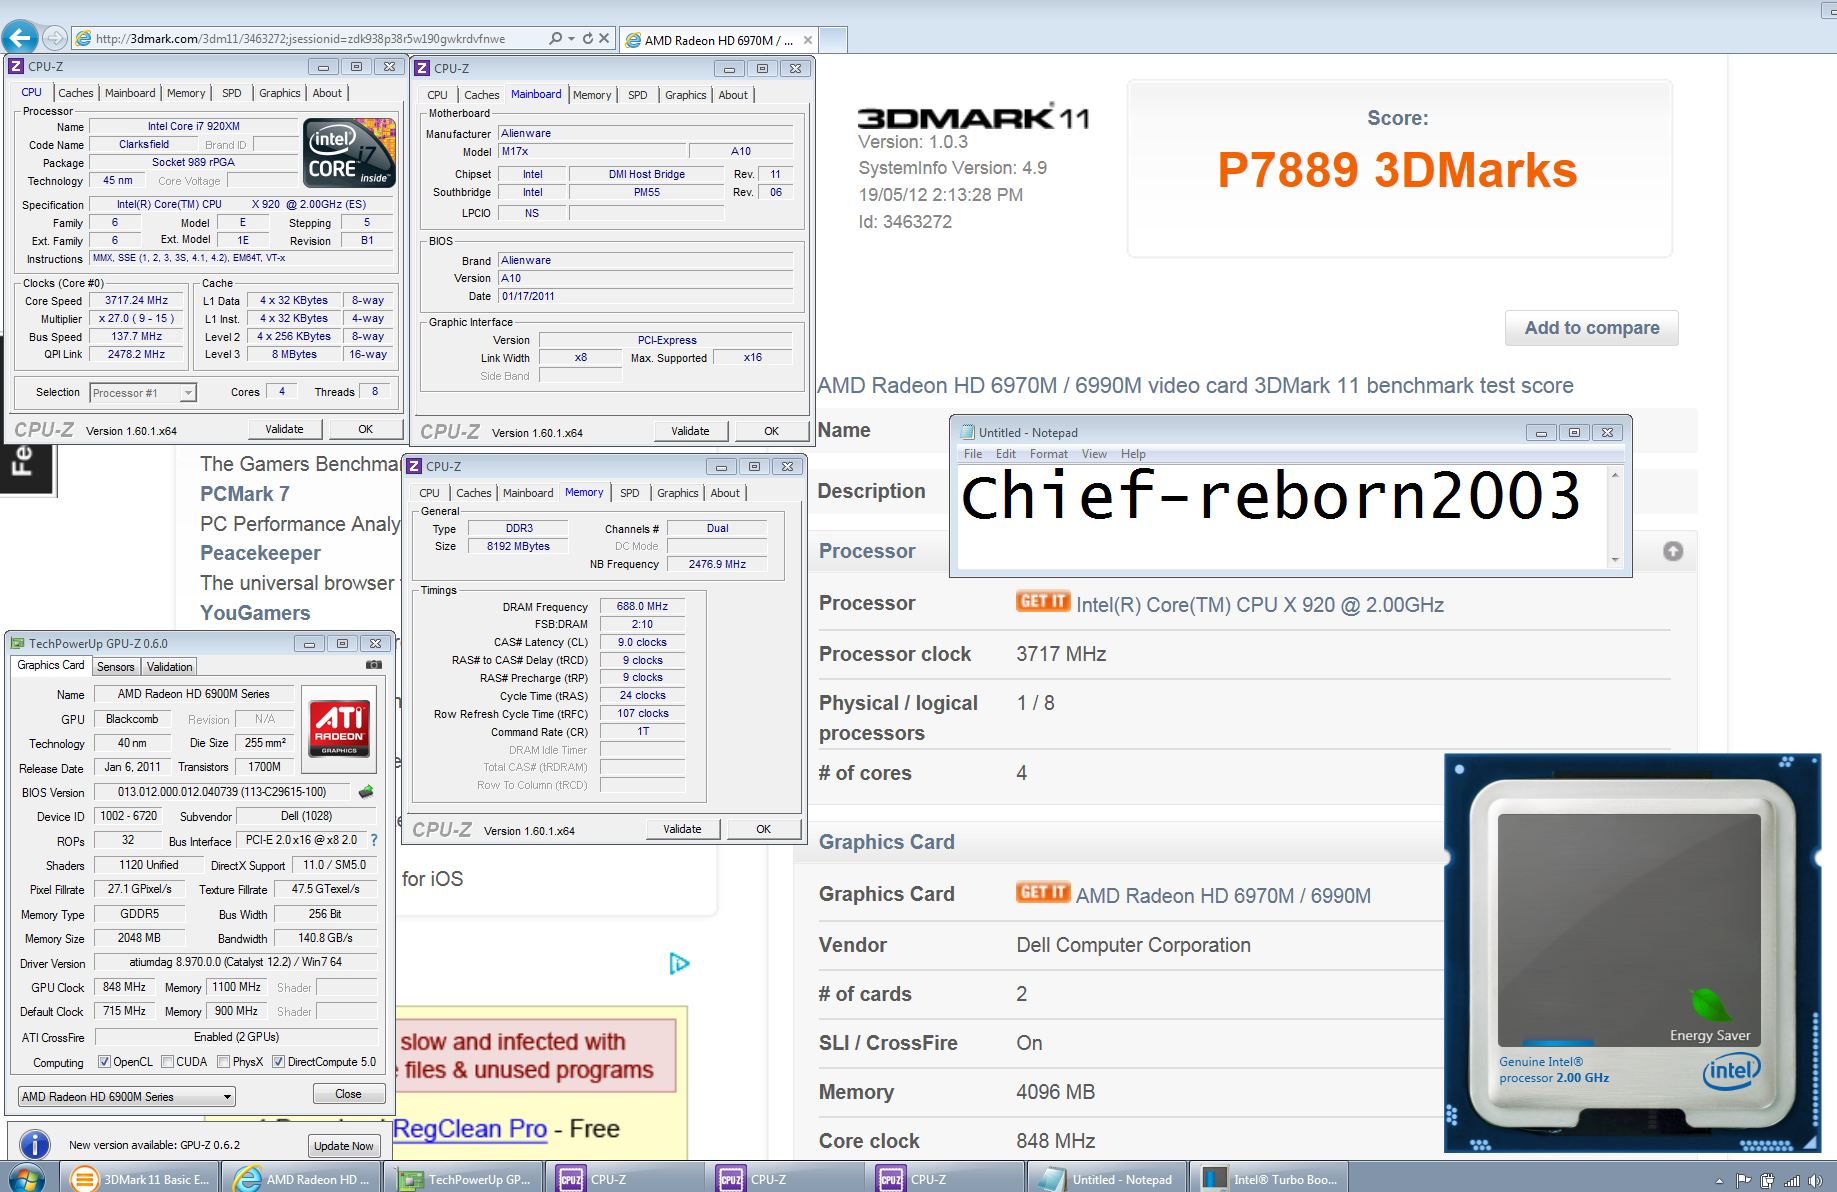The width and height of the screenshot is (1837, 1192).
Task: Save the BIOS using green chip icon in GPU-Z
Action: 366,792
